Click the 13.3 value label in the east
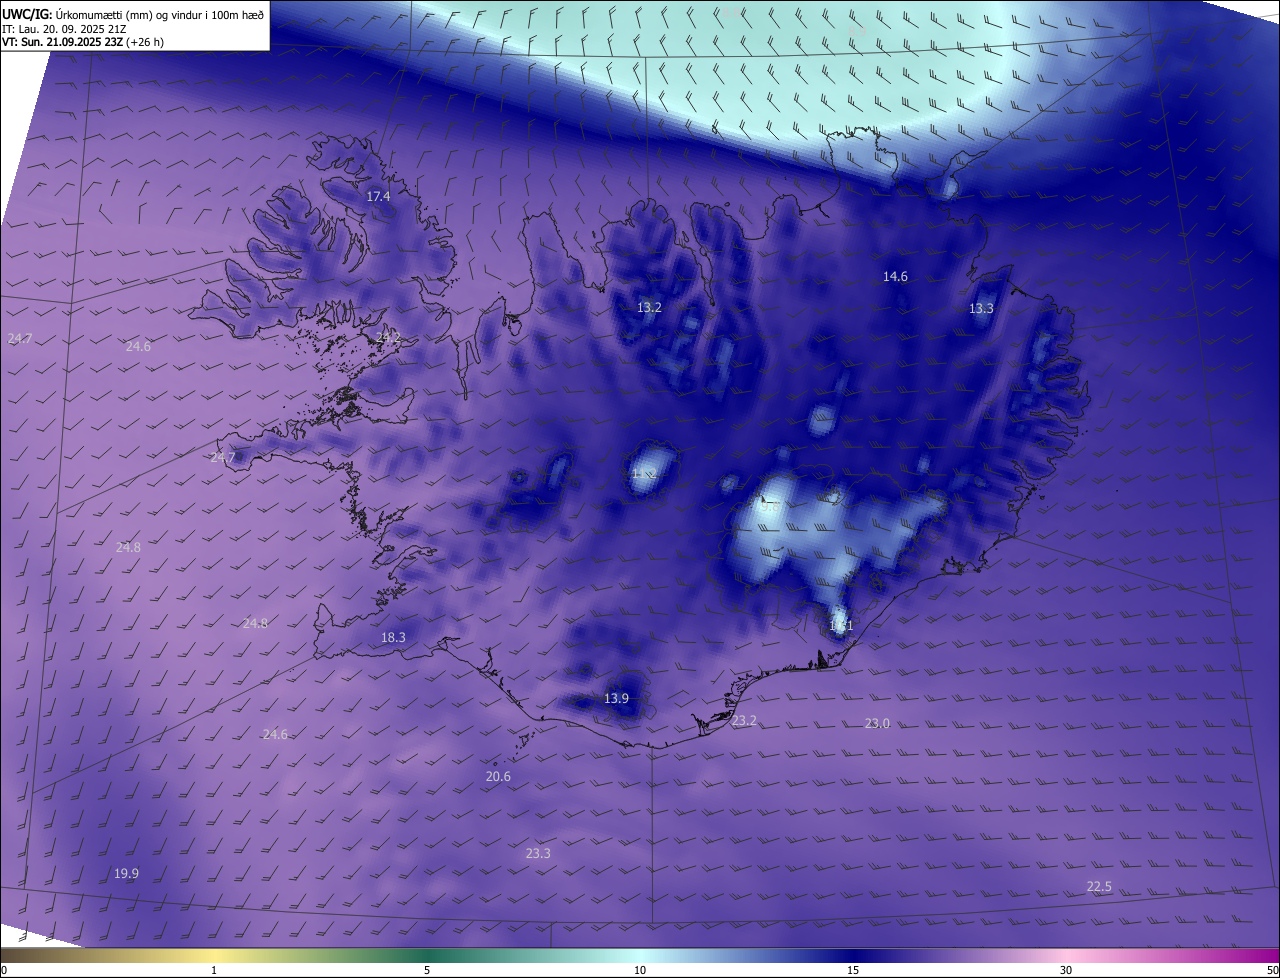 tap(981, 308)
